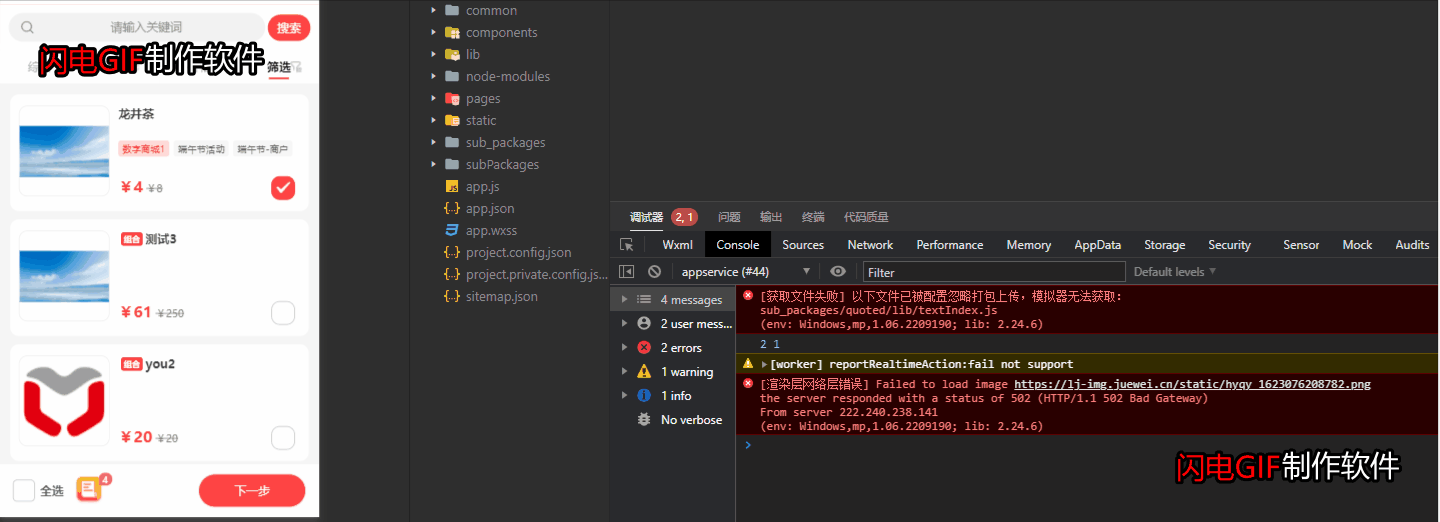This screenshot has height=522, width=1440.
Task: Click the red cross icon beside 2 errors
Action: [644, 348]
